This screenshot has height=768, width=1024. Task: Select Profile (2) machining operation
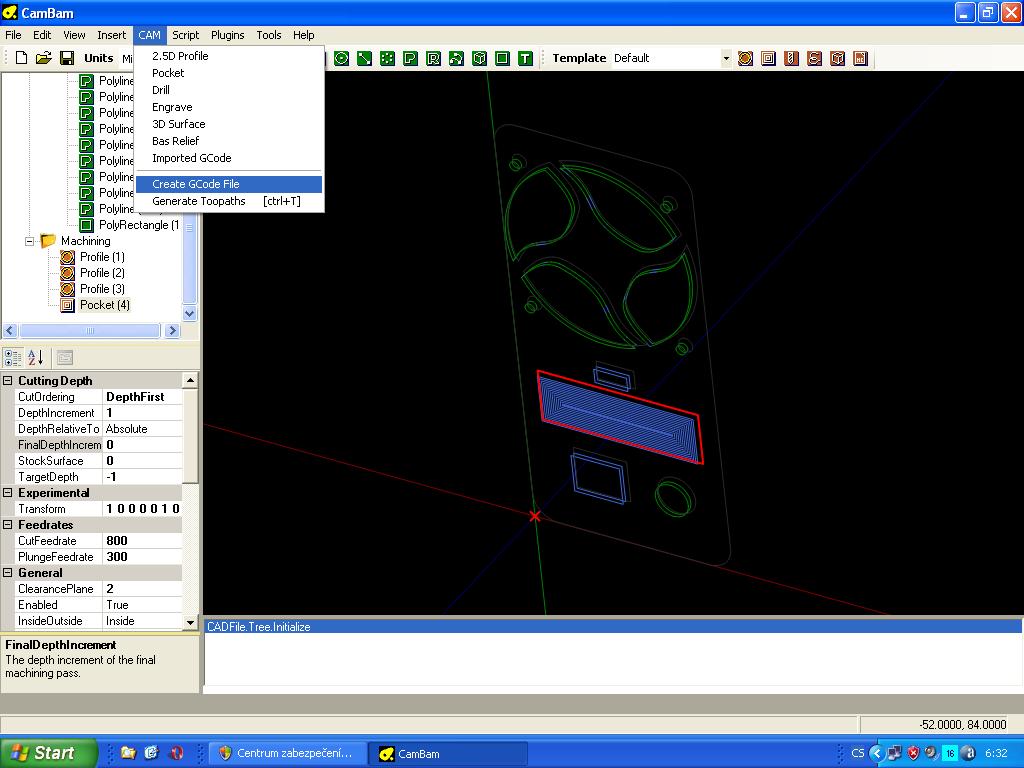102,273
